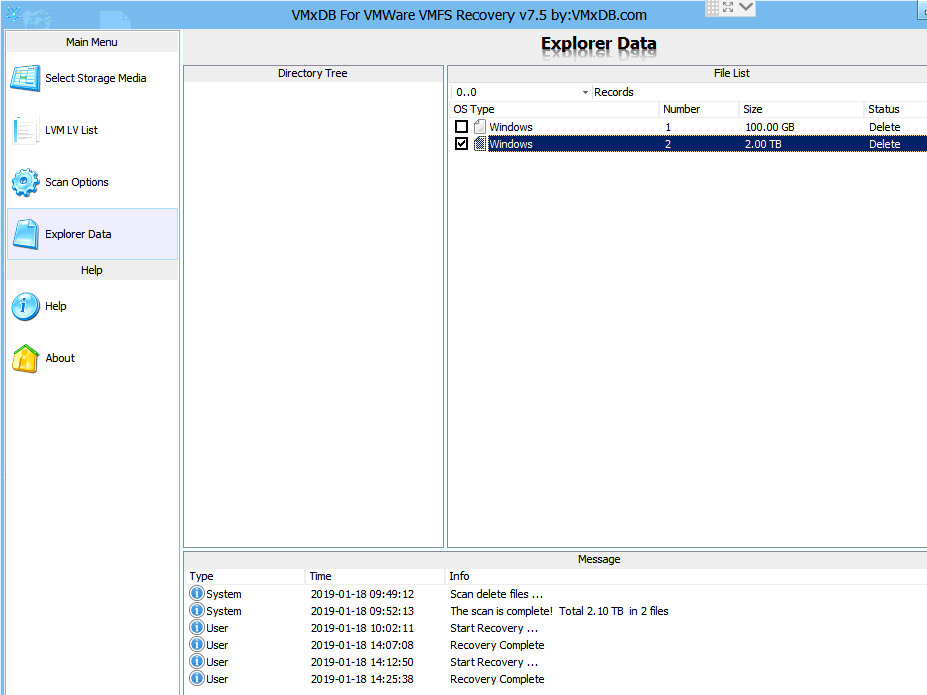Click the Type column header in Message
Image resolution: width=927 pixels, height=695 pixels.
tap(245, 576)
